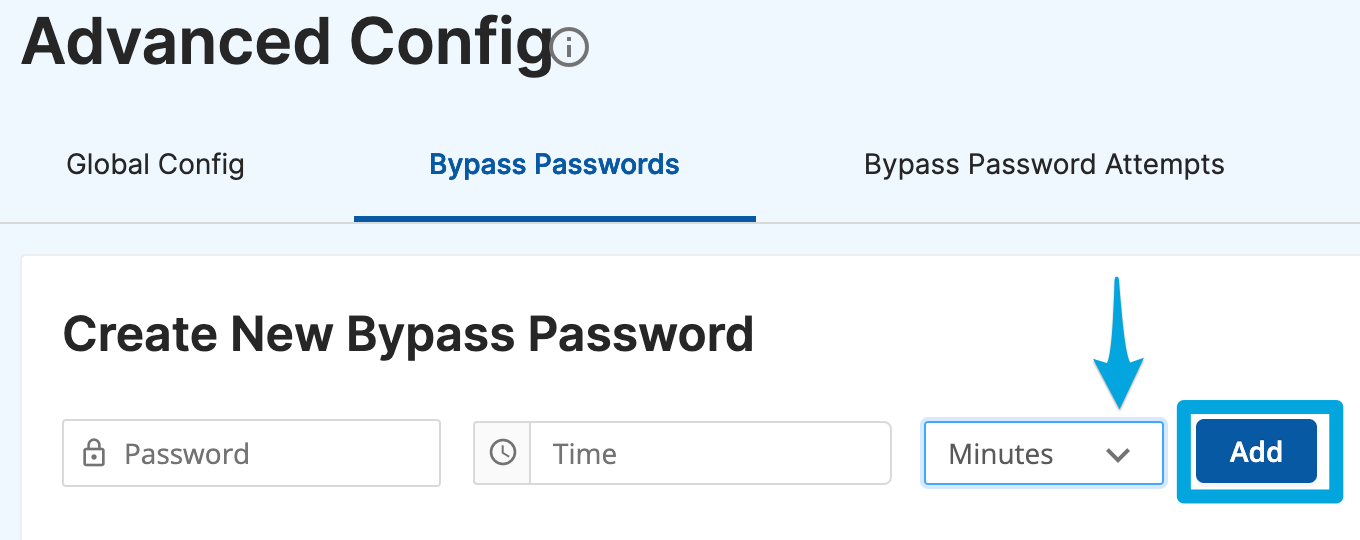The width and height of the screenshot is (1360, 540).
Task: Click the Advanced Config page title
Action: click(286, 43)
